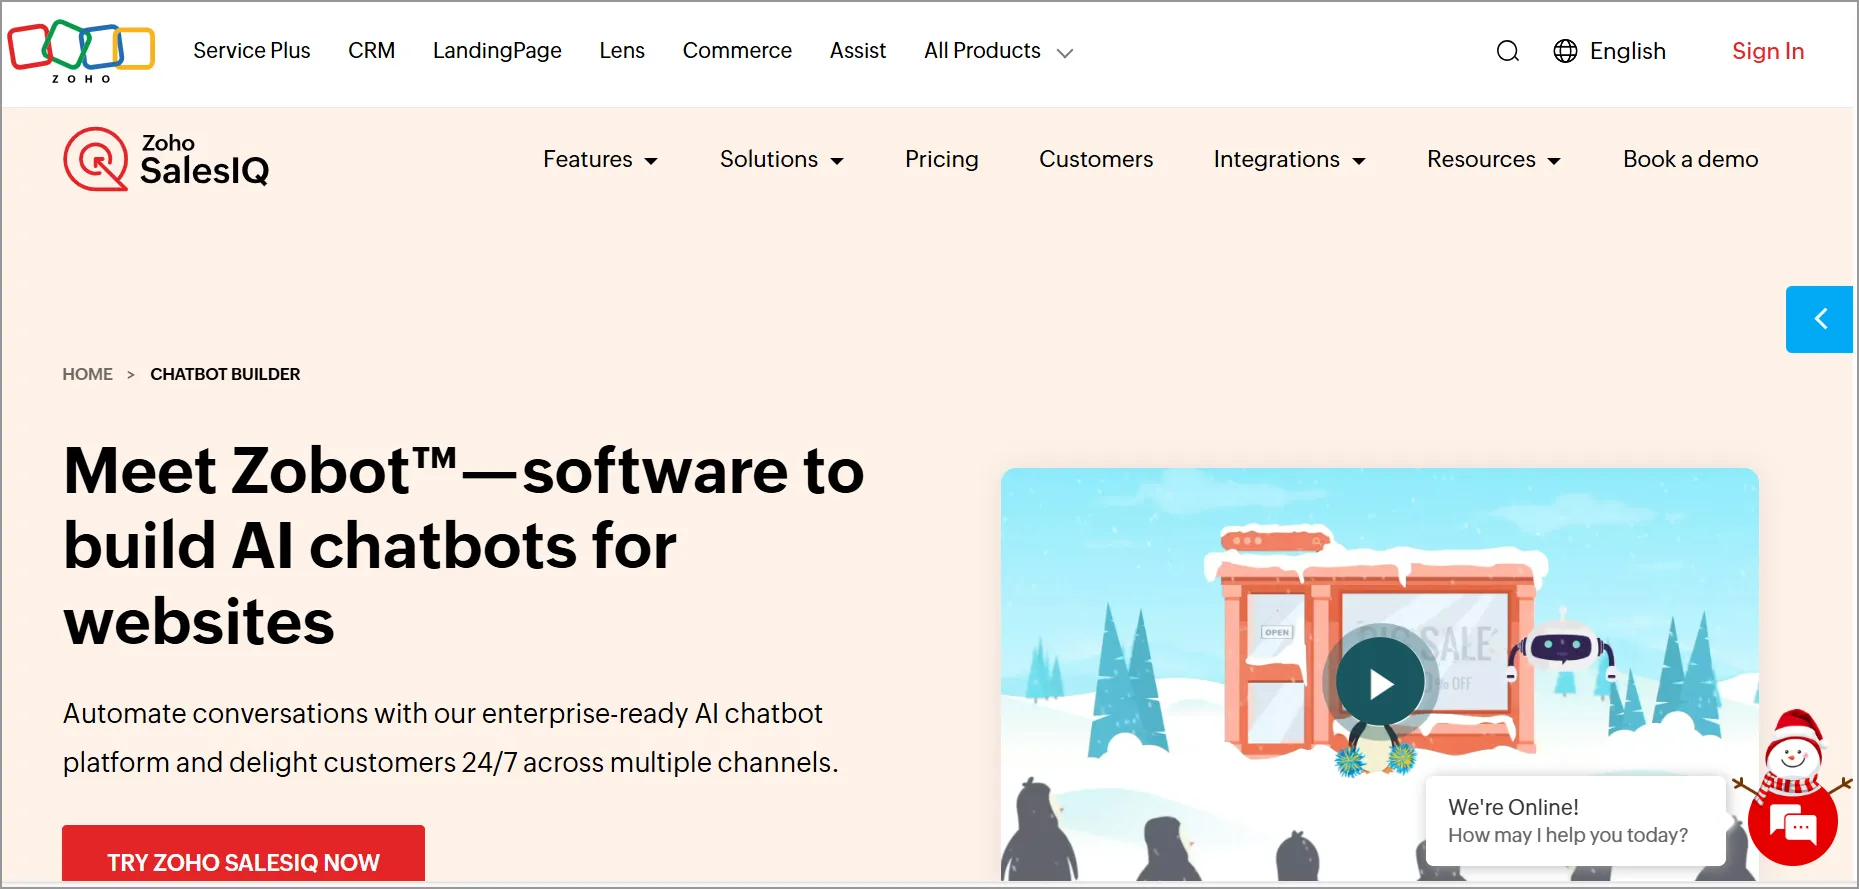This screenshot has width=1859, height=889.
Task: Open the Customers page
Action: (1096, 159)
